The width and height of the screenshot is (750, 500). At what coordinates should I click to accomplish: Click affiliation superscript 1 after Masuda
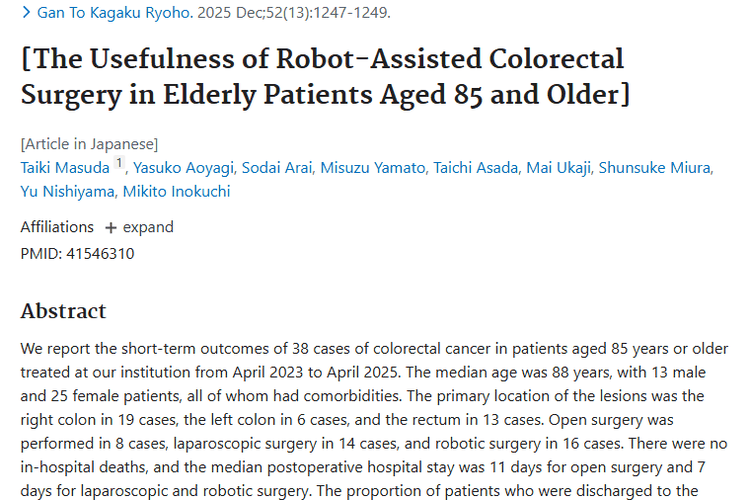click(119, 164)
